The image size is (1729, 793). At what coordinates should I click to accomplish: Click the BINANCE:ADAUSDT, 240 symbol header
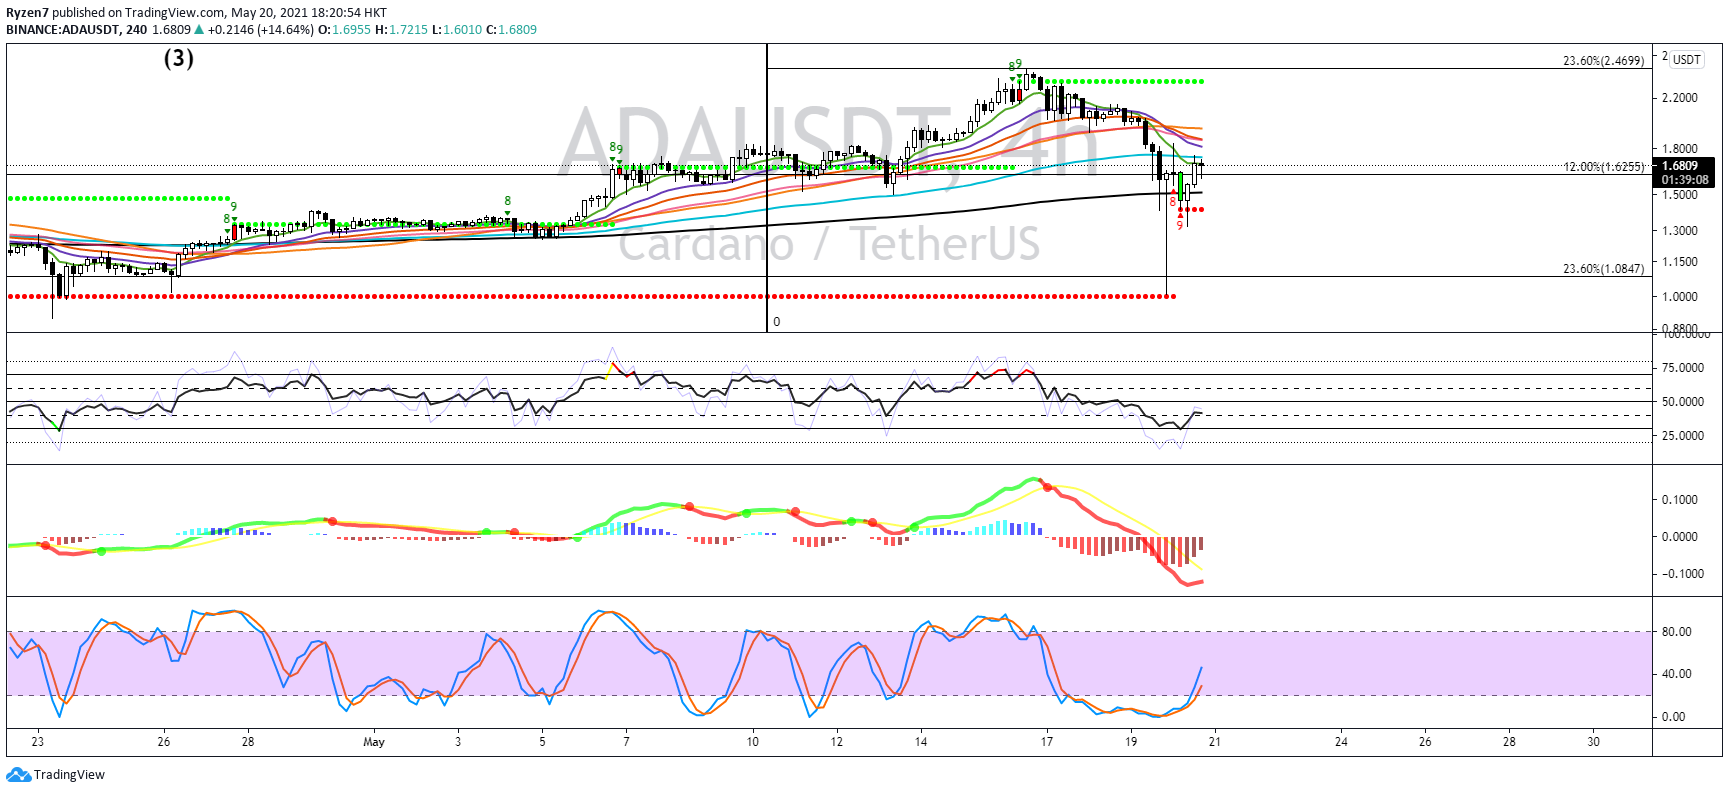coord(76,30)
